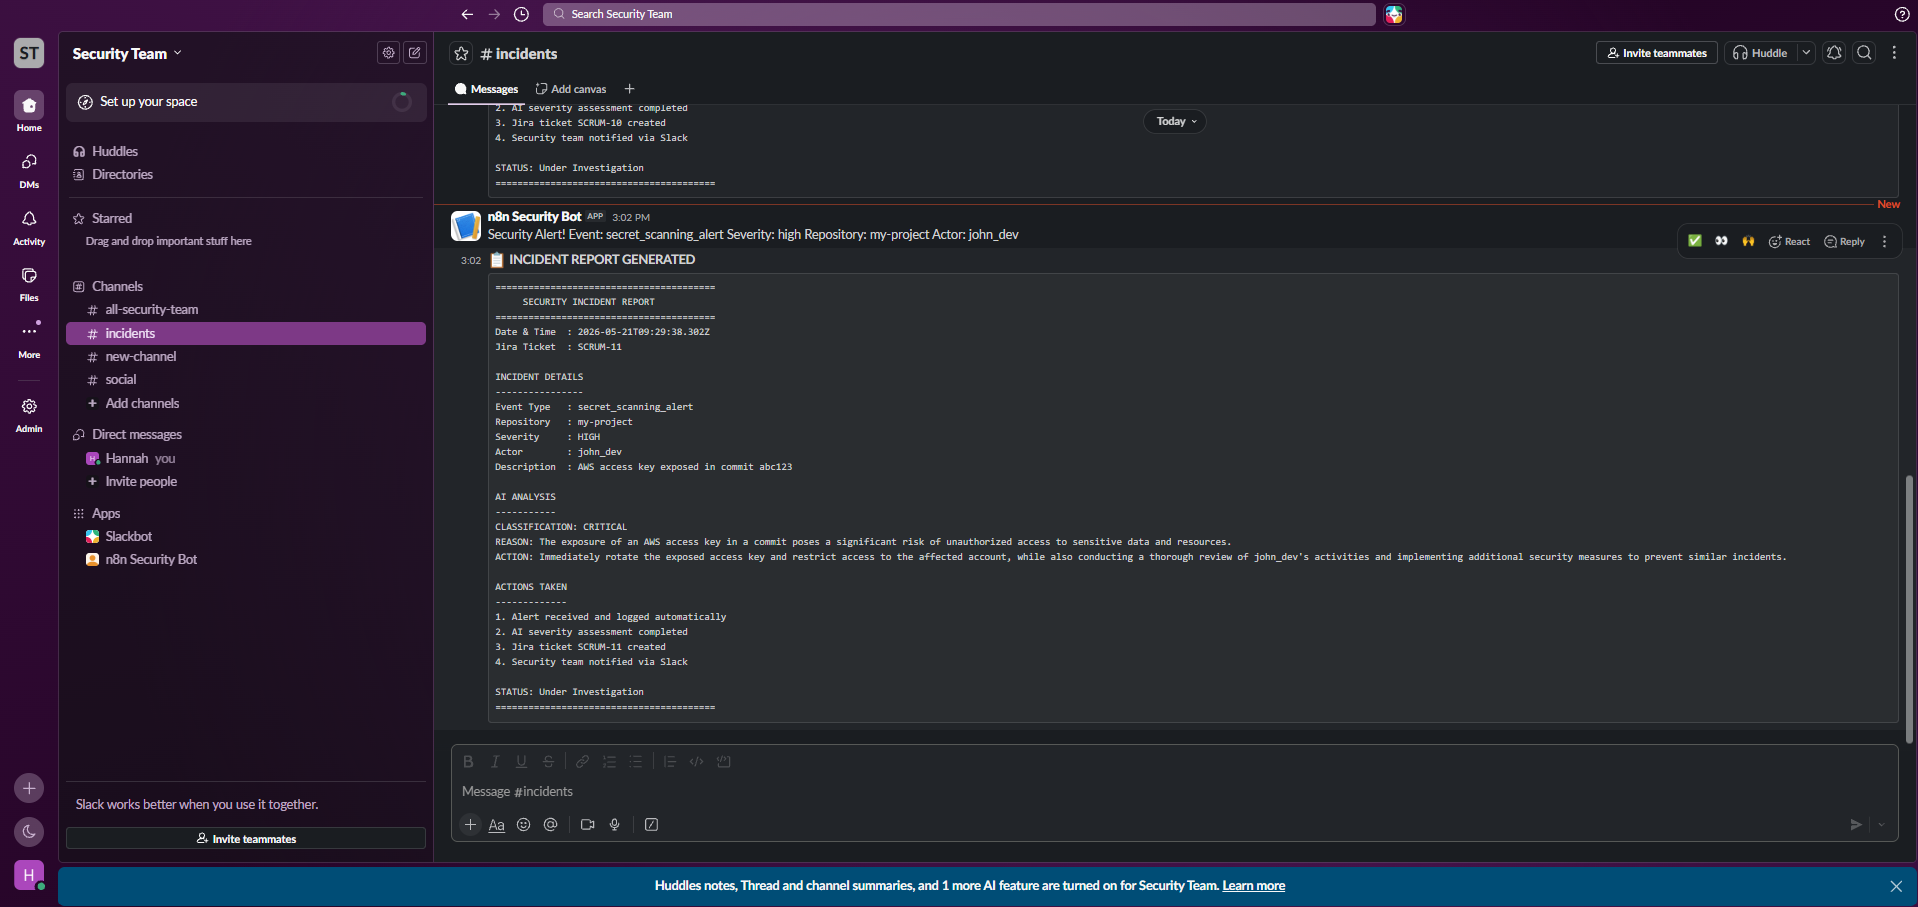1918x907 pixels.
Task: Open the Activity feed
Action: coord(29,227)
